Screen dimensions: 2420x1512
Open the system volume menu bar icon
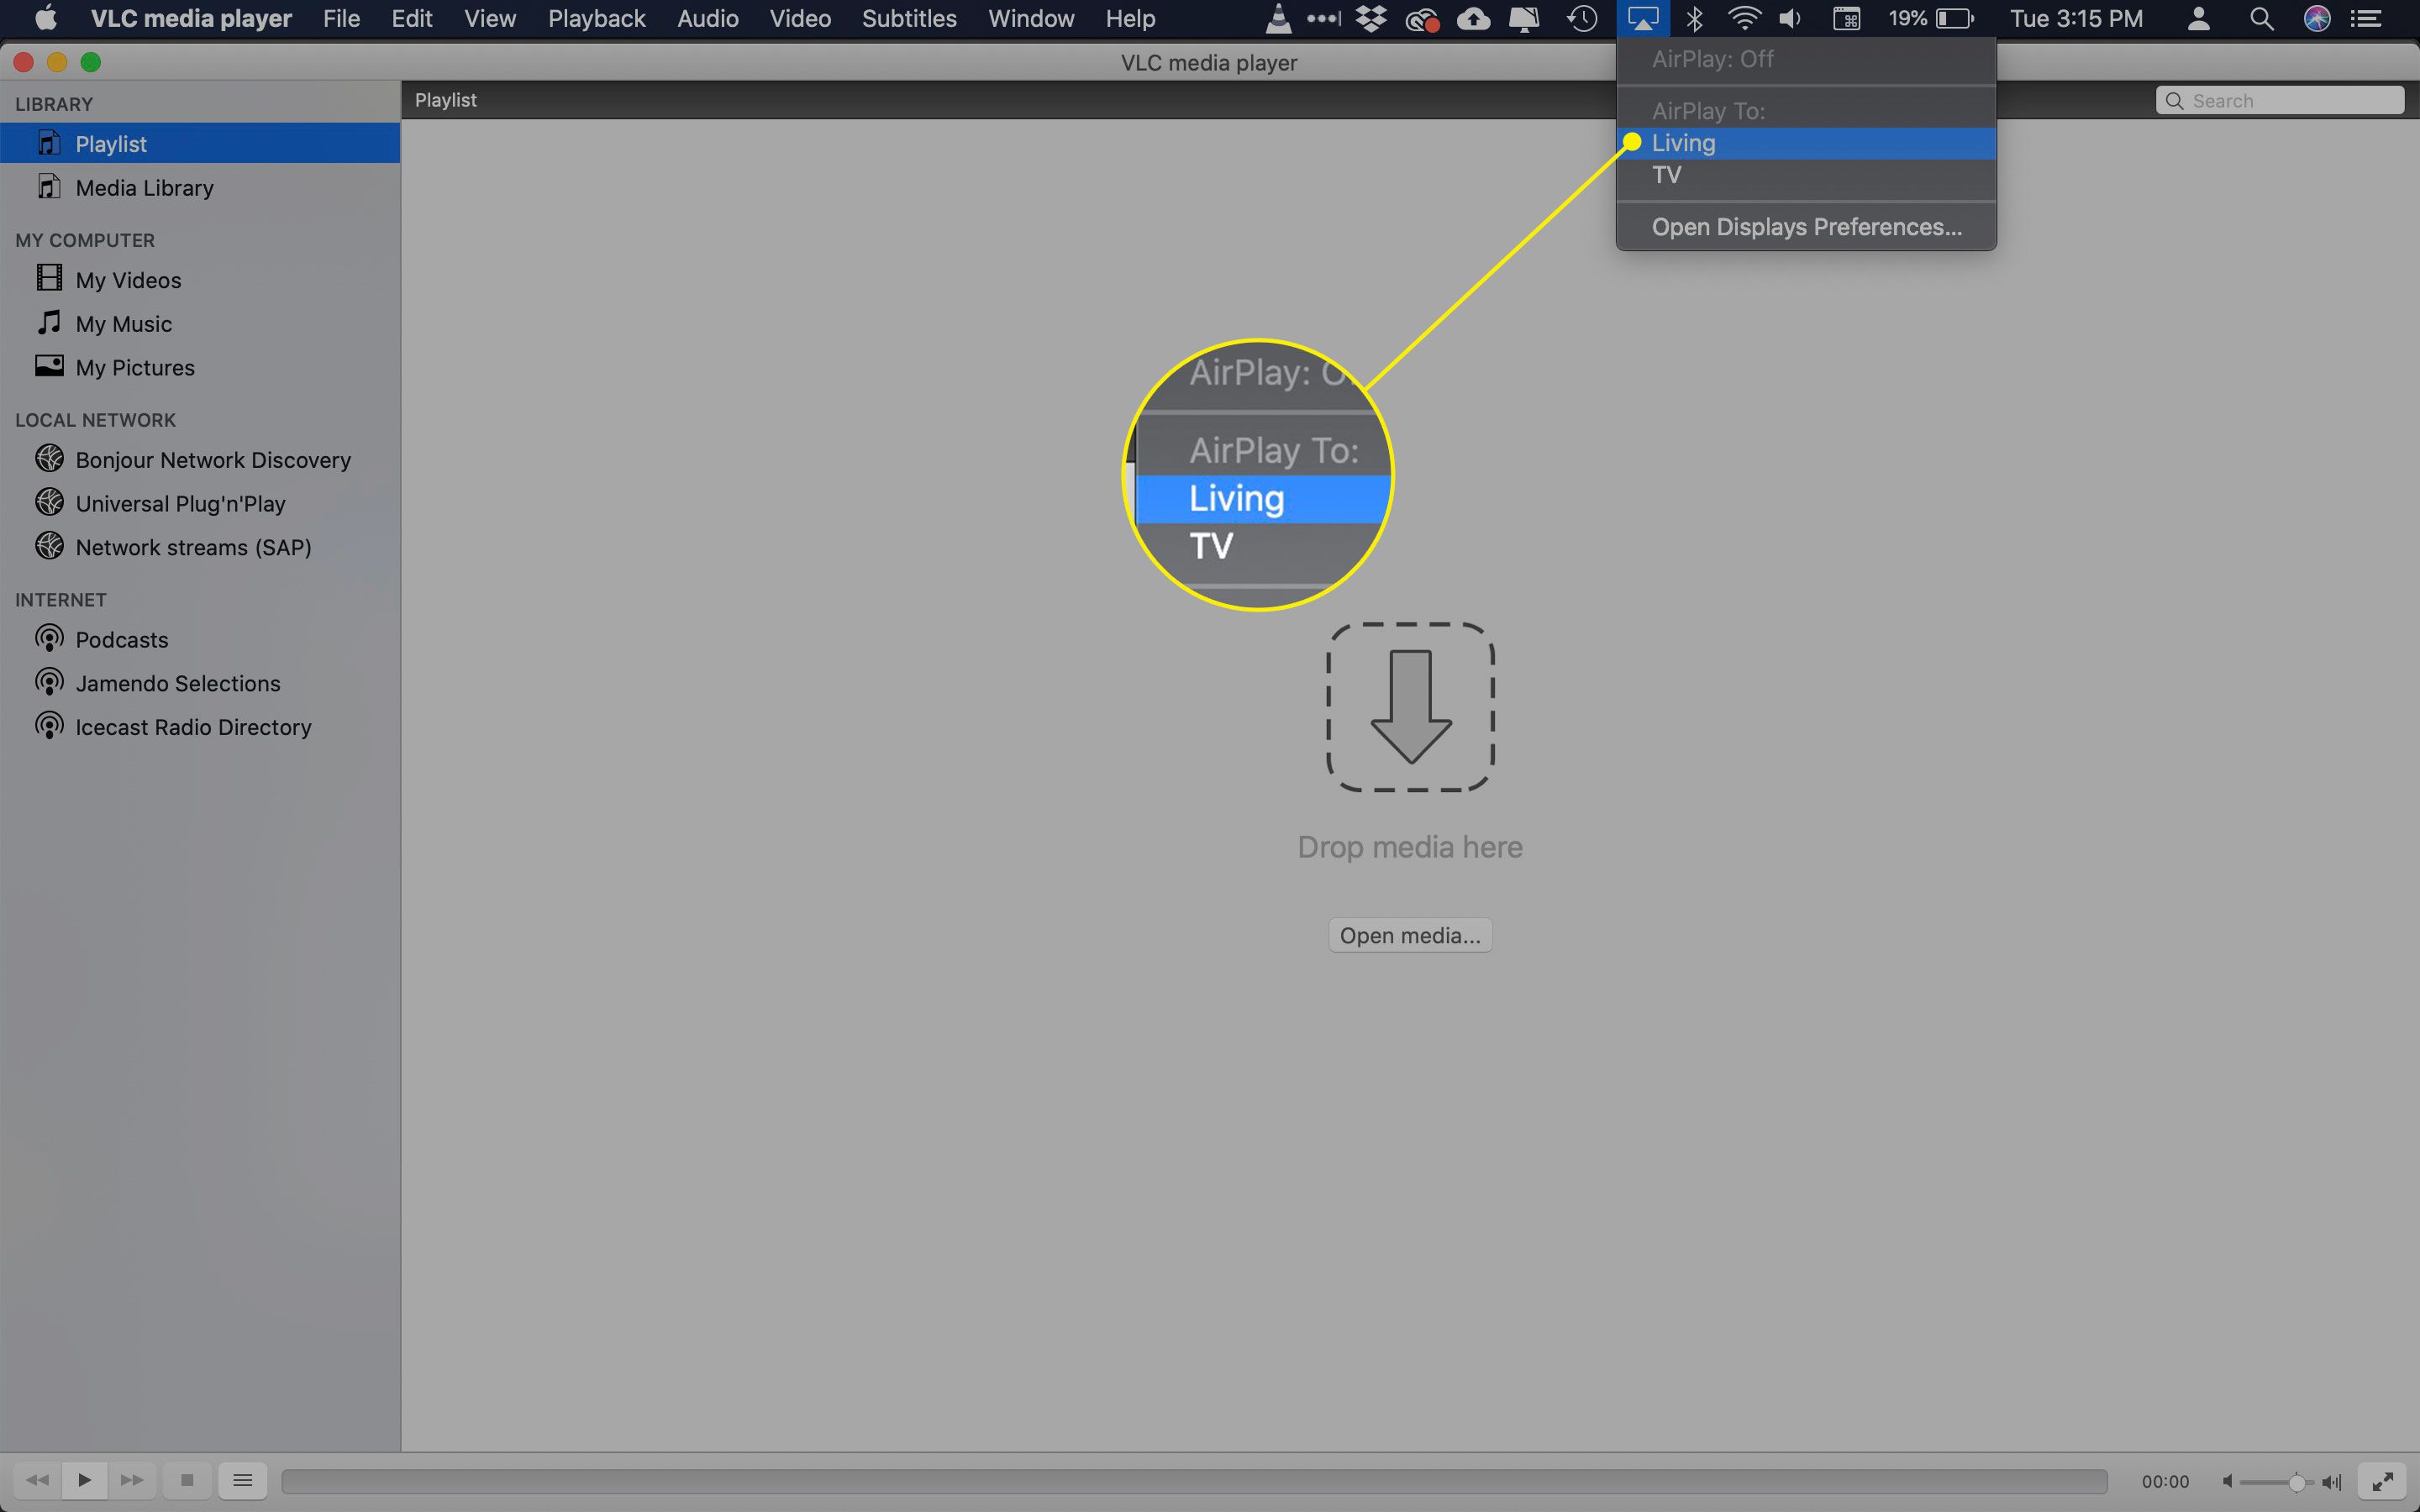coord(1790,18)
